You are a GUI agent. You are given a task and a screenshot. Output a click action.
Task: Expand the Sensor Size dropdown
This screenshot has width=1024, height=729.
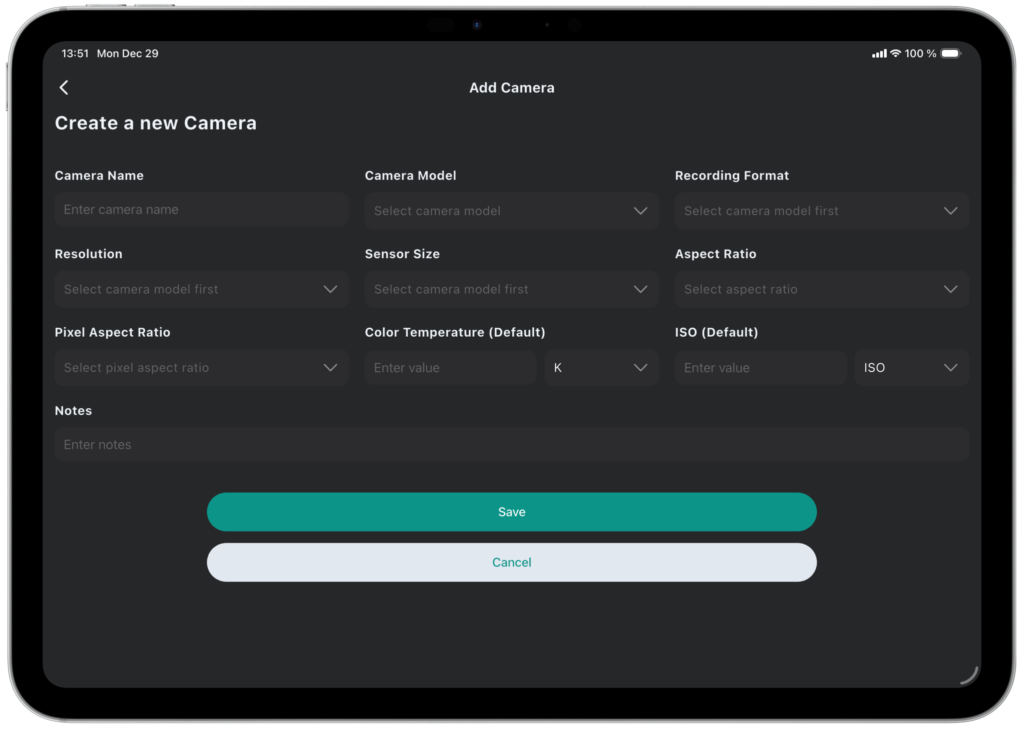(x=511, y=289)
